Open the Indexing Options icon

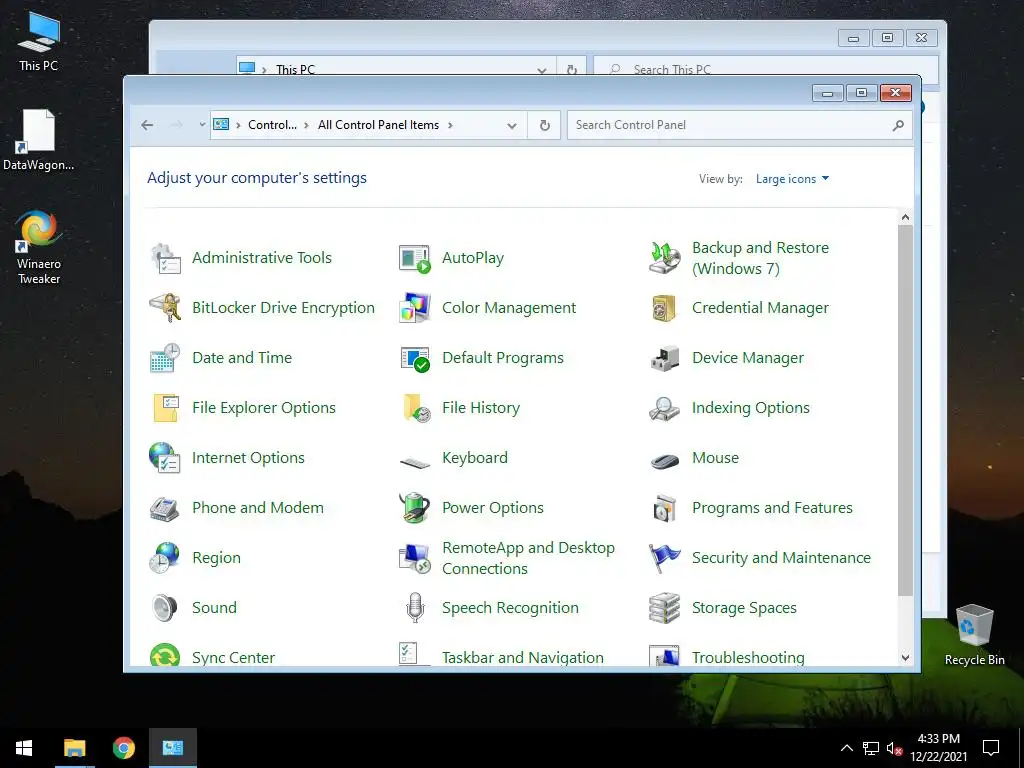pyautogui.click(x=665, y=408)
